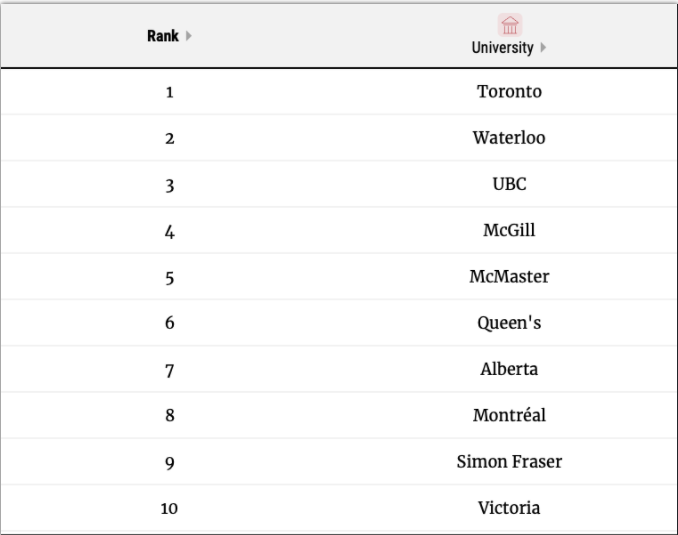The image size is (678, 535).
Task: Click on UBC university name
Action: [509, 185]
